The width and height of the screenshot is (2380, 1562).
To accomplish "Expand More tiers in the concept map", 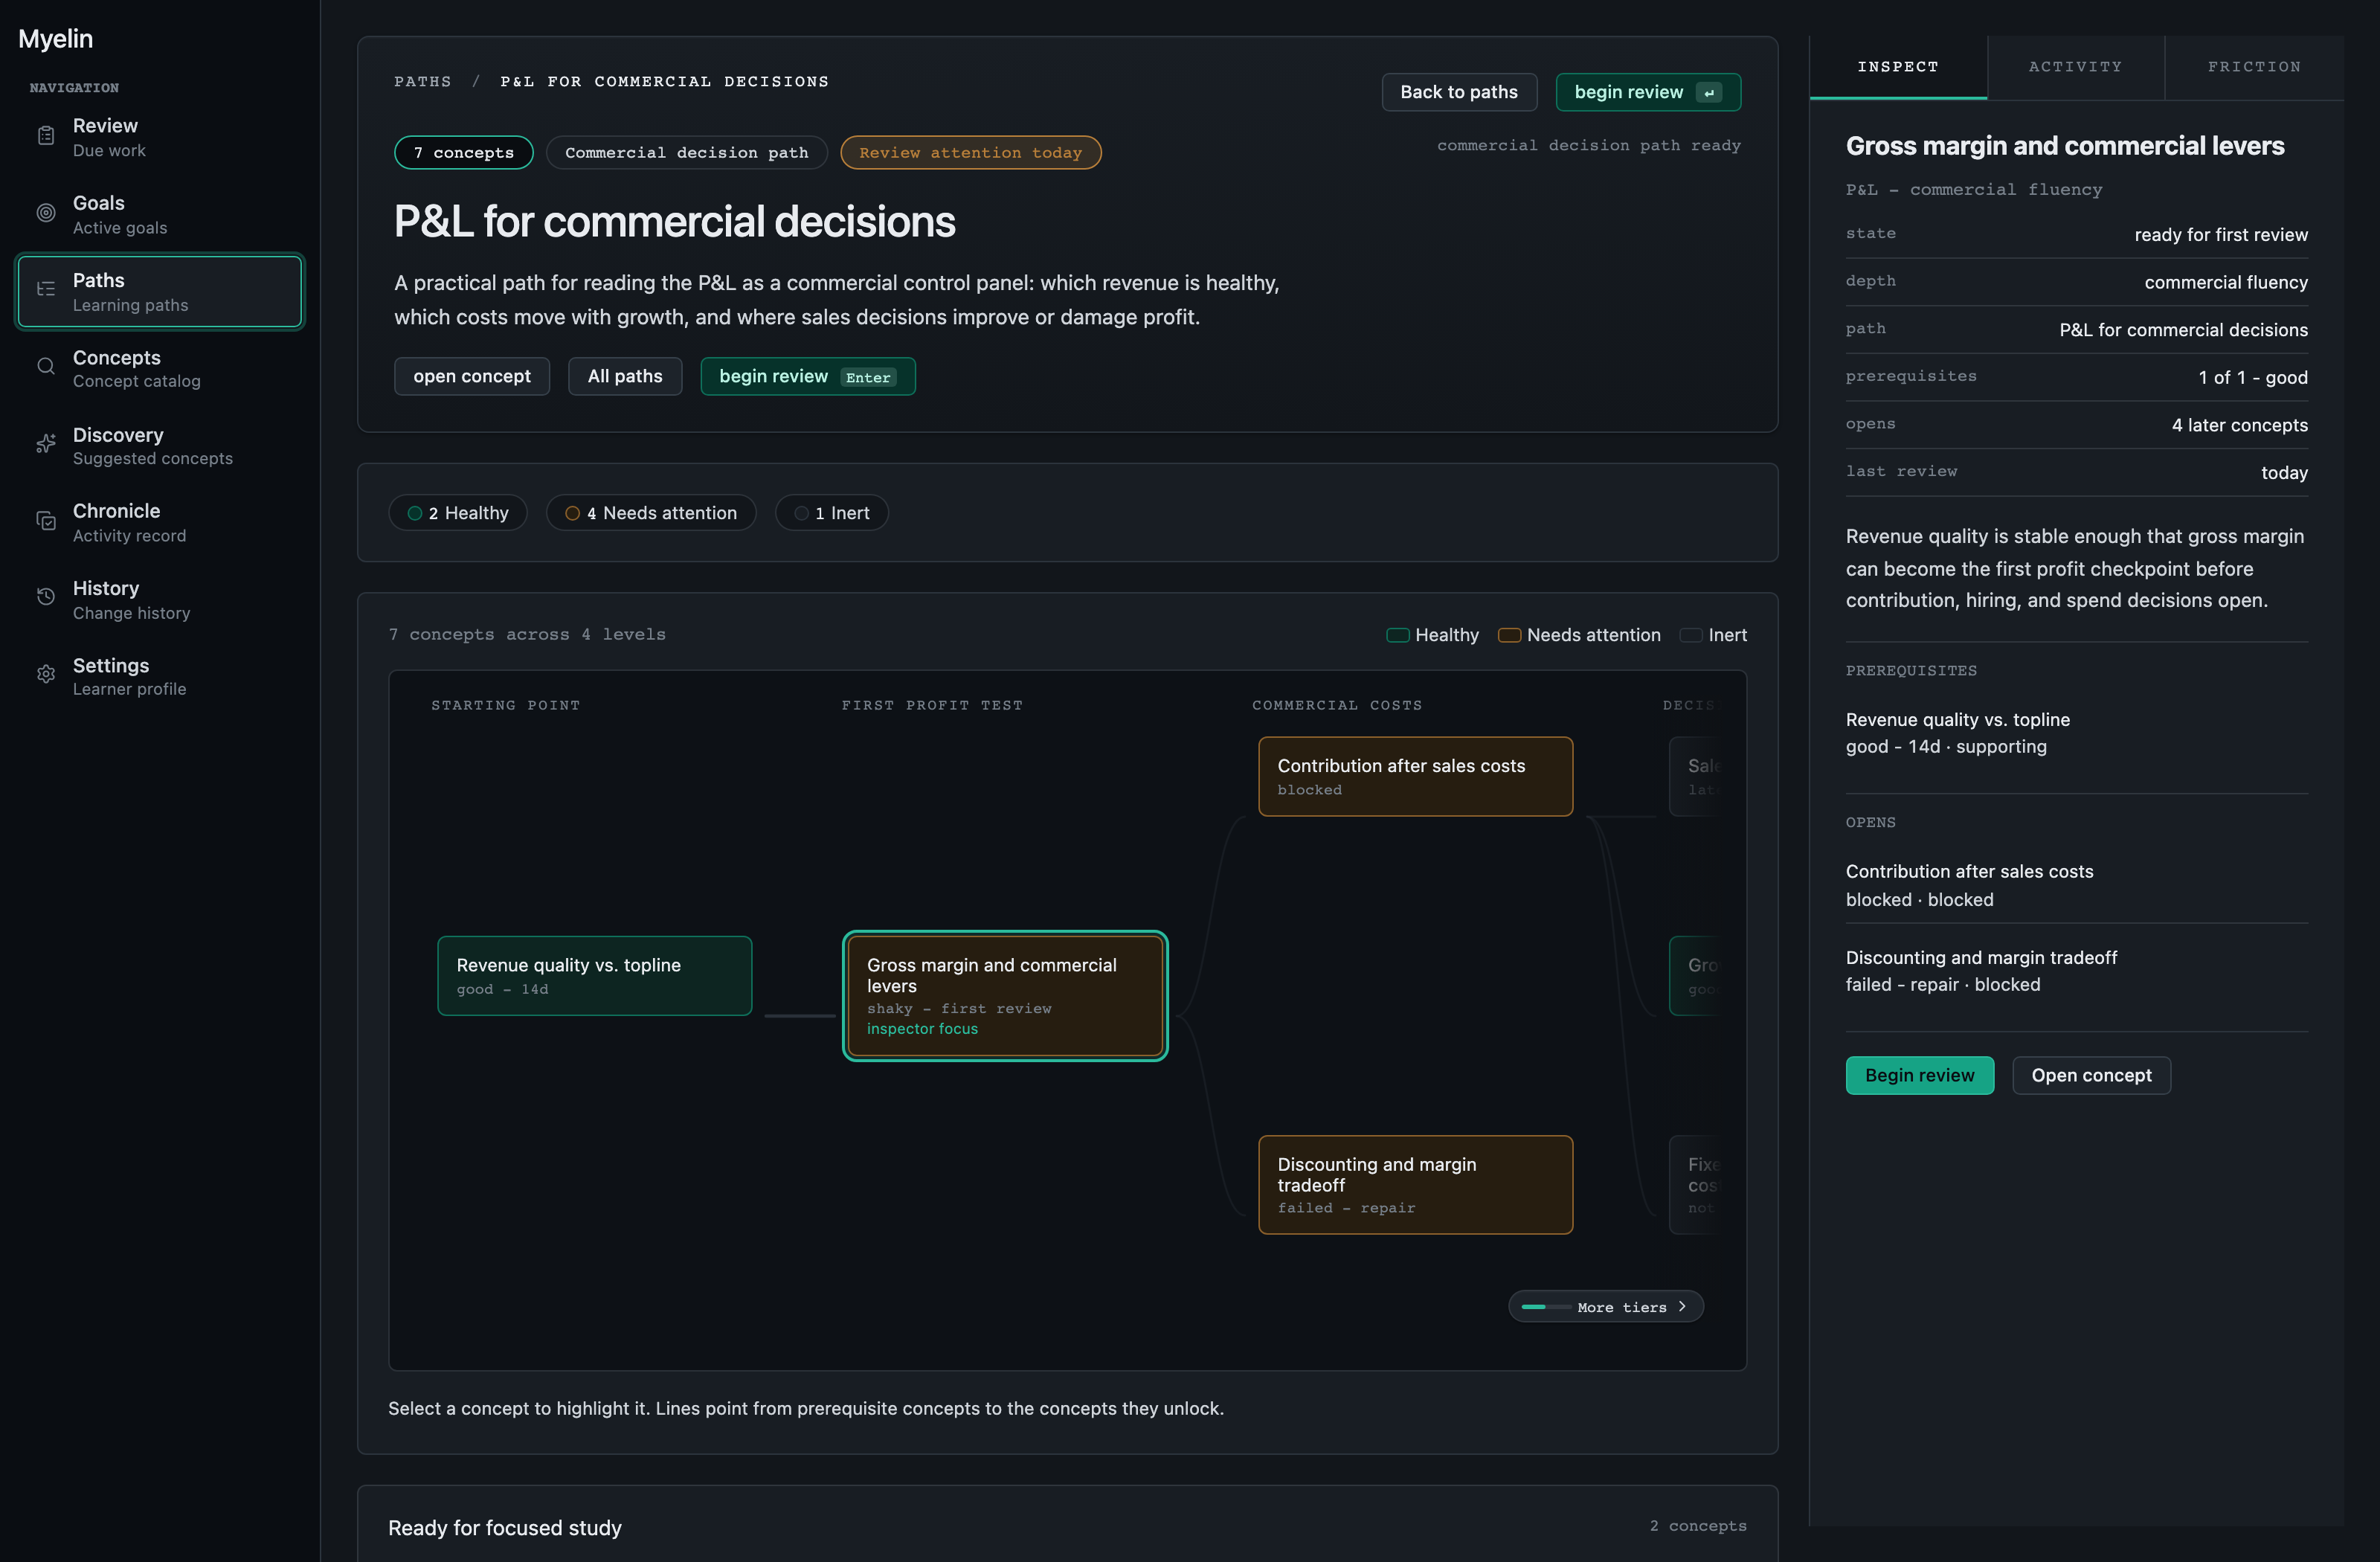I will tap(1605, 1307).
